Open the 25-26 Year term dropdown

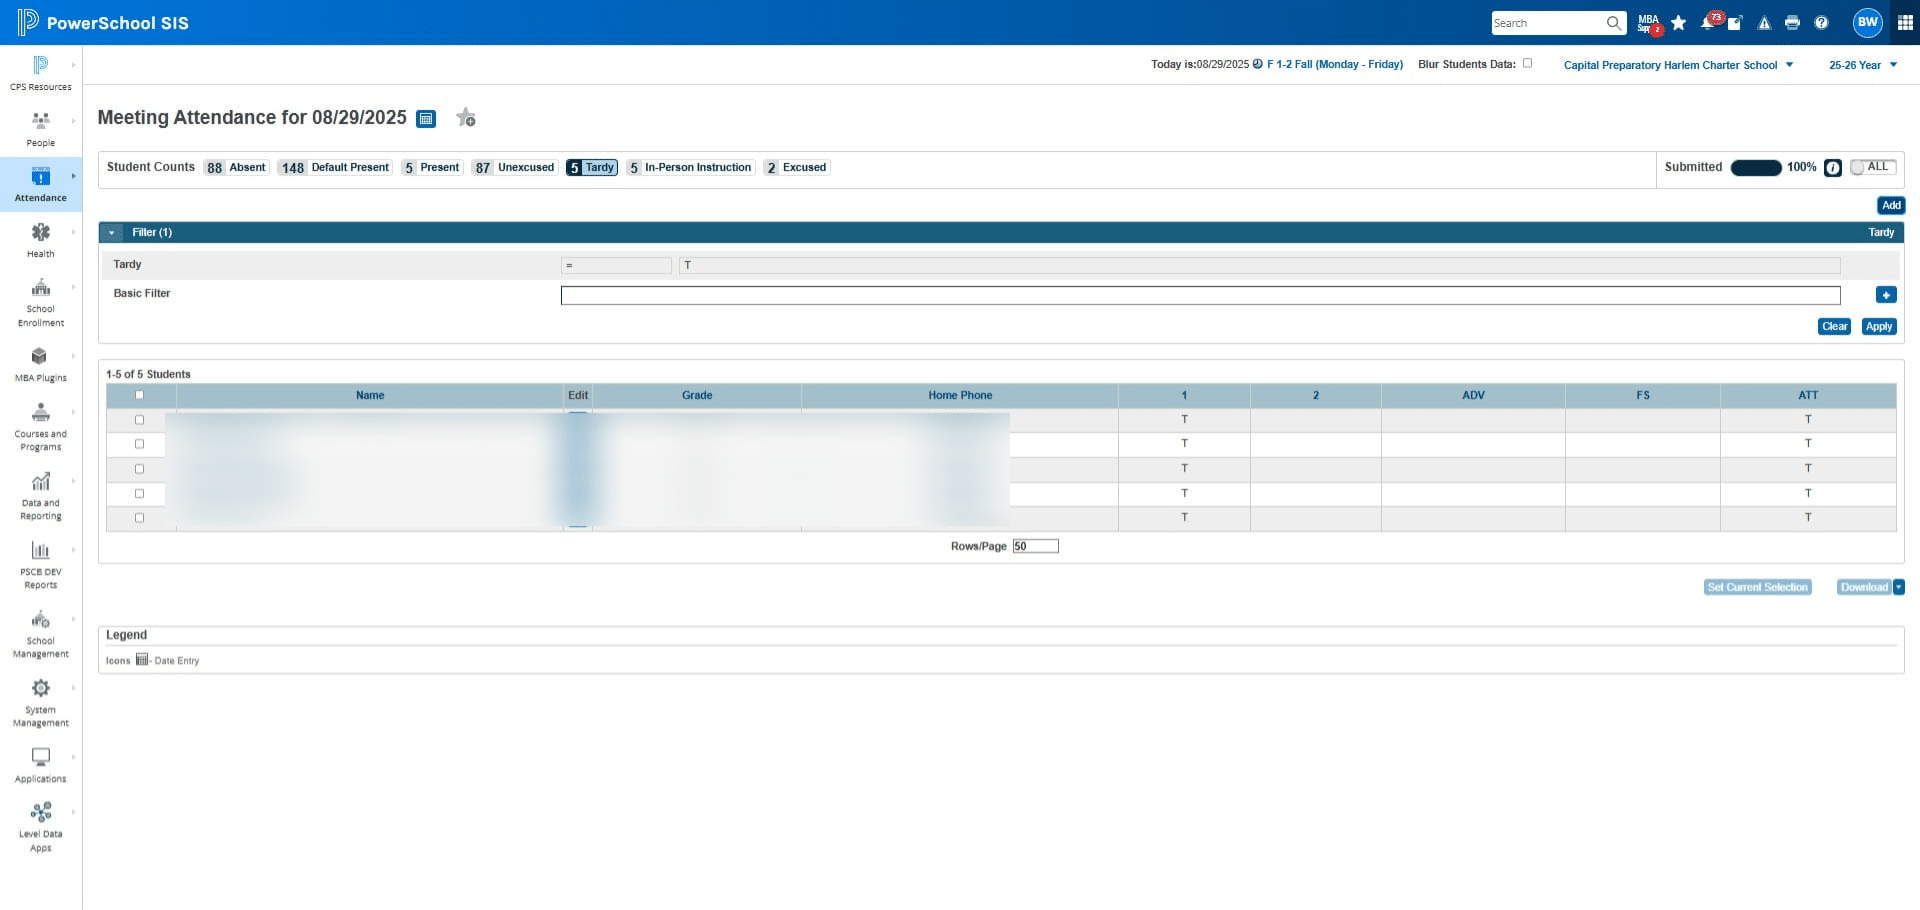point(1862,65)
